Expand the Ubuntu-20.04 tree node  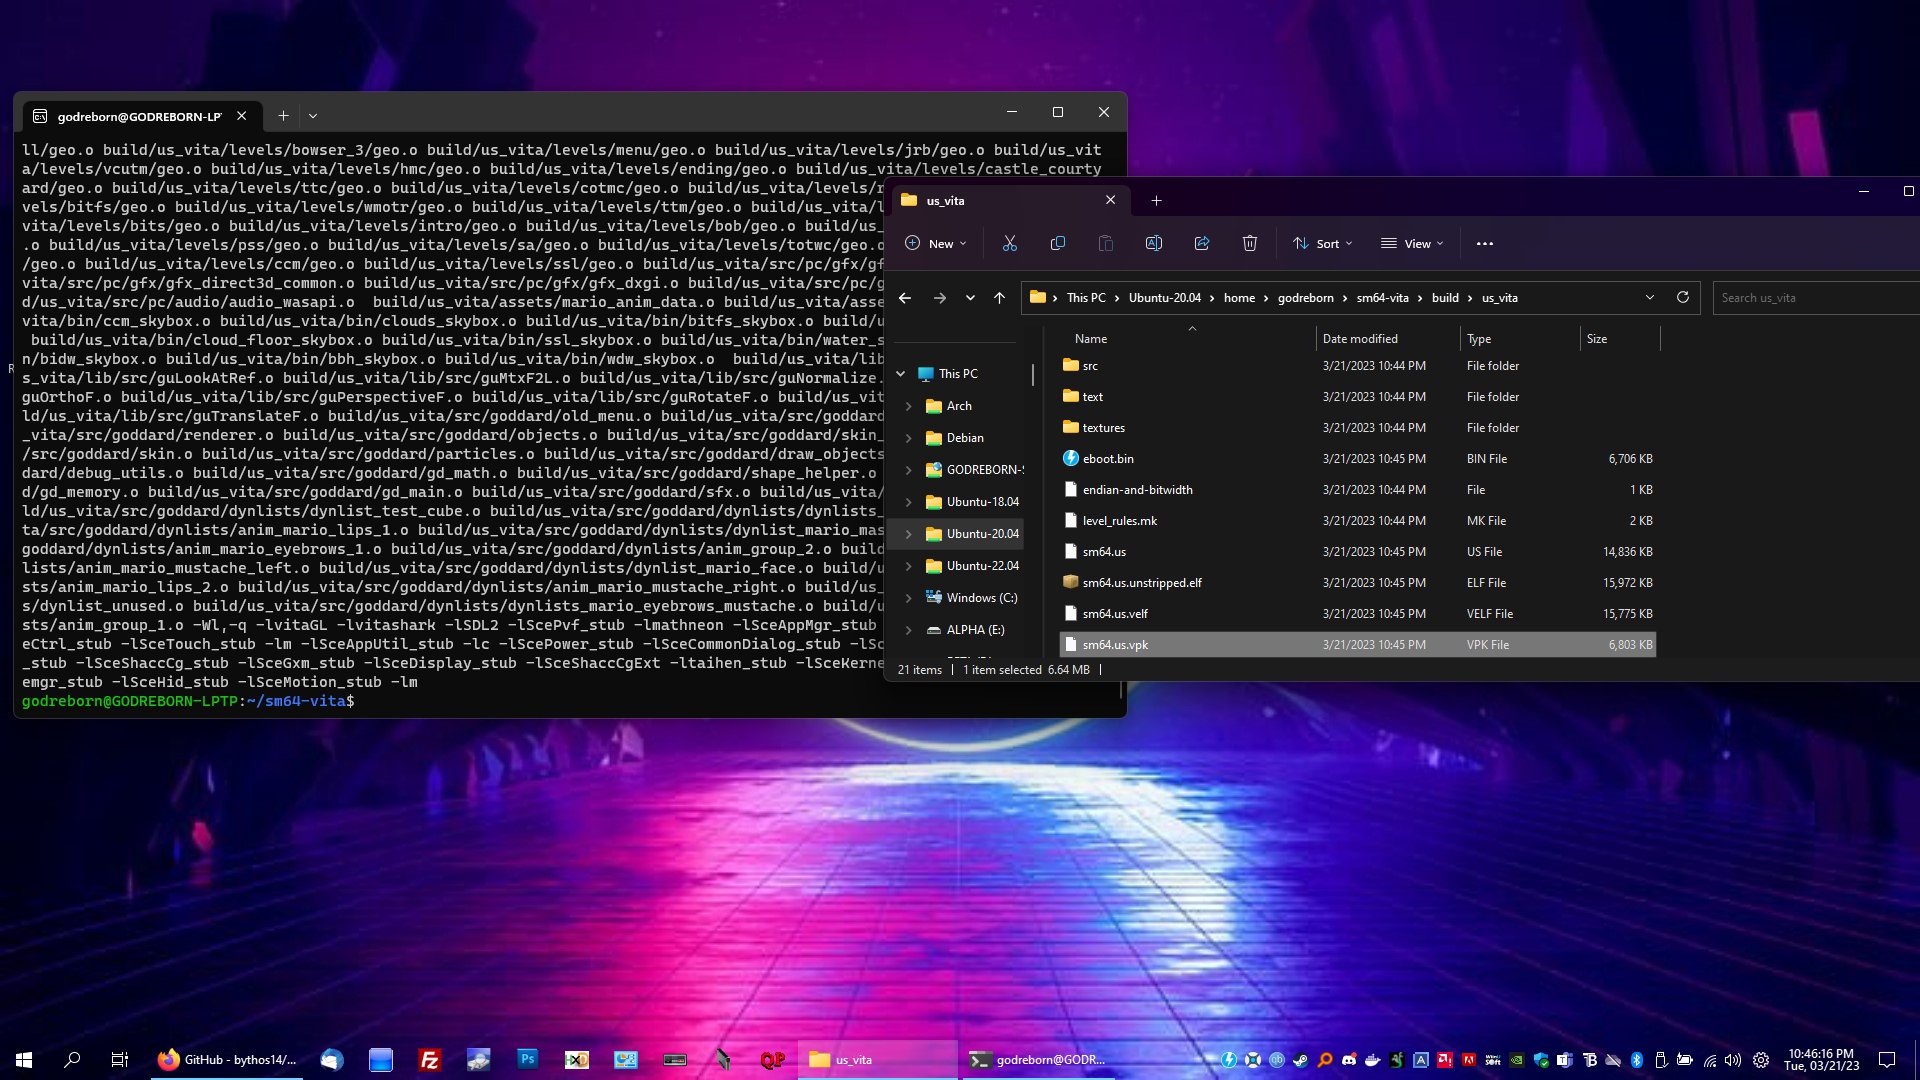(x=909, y=534)
